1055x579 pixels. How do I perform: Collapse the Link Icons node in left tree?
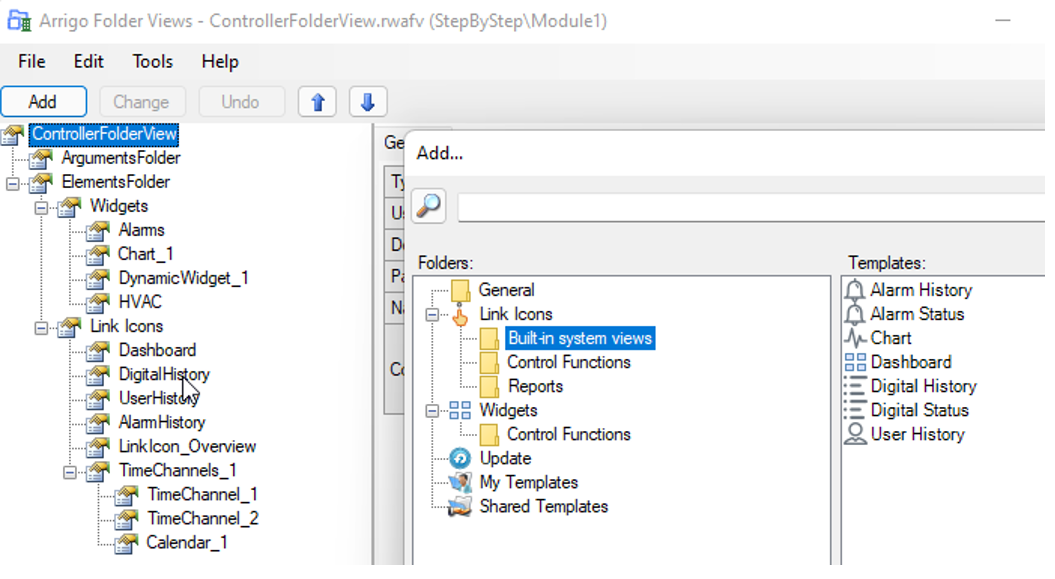tap(41, 328)
